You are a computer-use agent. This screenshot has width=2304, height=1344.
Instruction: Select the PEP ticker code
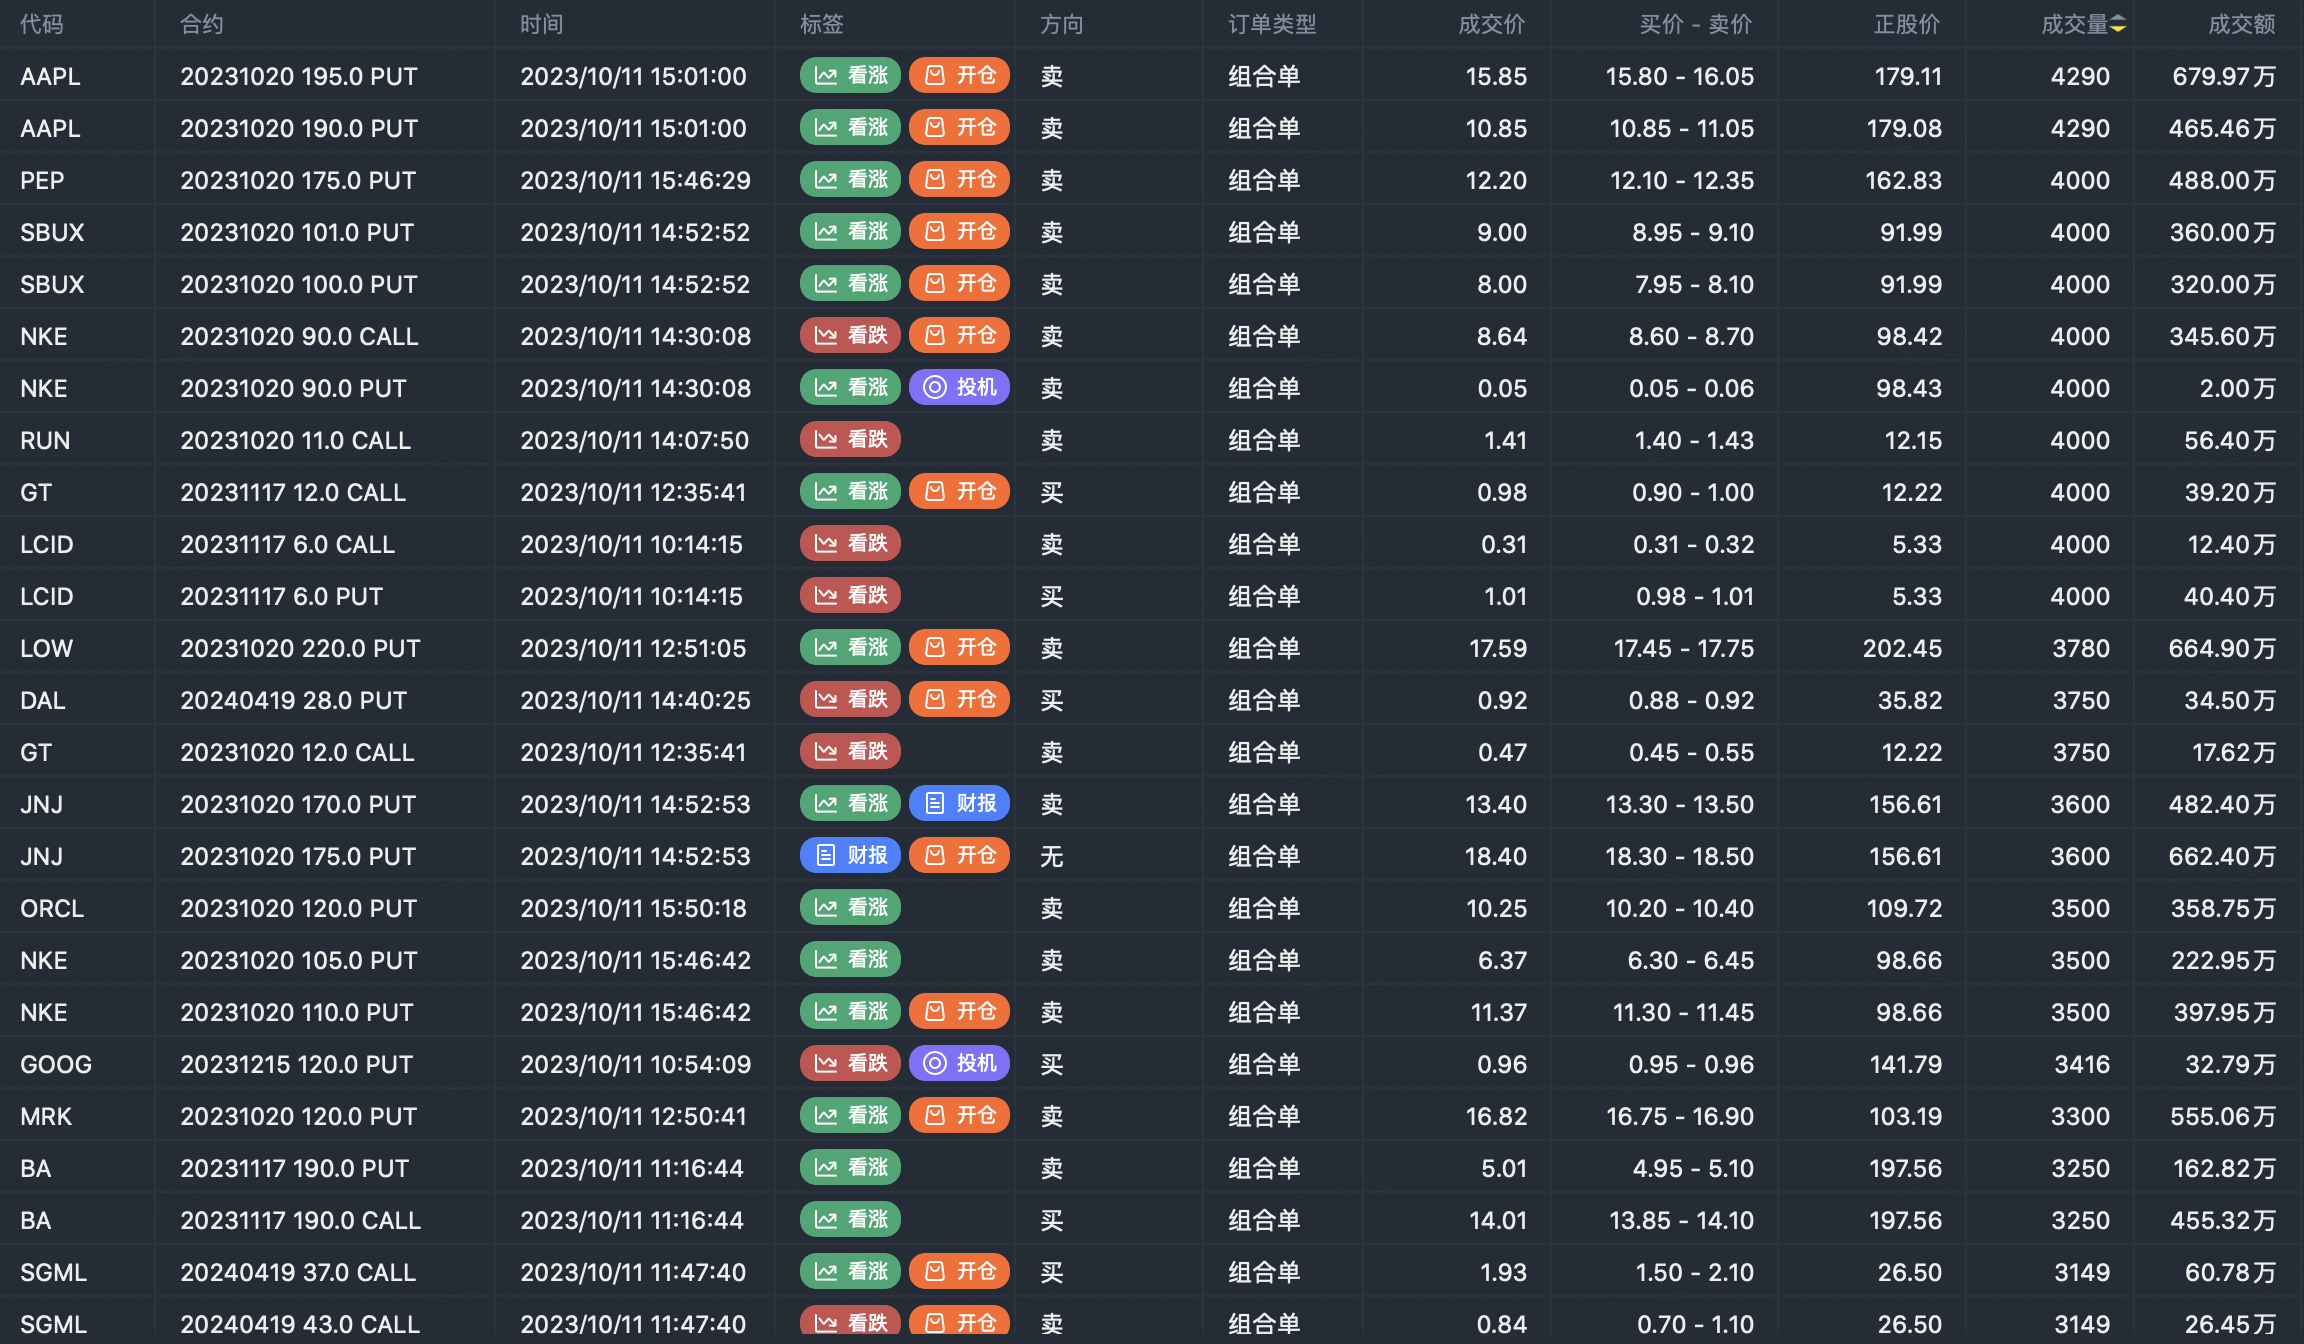click(42, 180)
